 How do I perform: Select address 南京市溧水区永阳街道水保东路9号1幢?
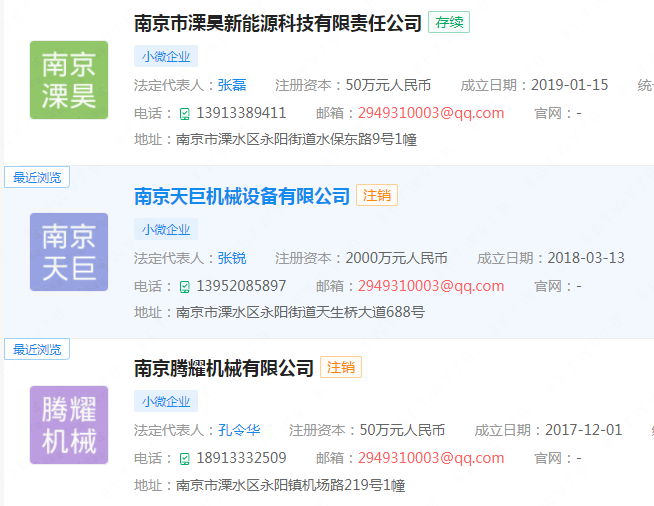tap(296, 139)
